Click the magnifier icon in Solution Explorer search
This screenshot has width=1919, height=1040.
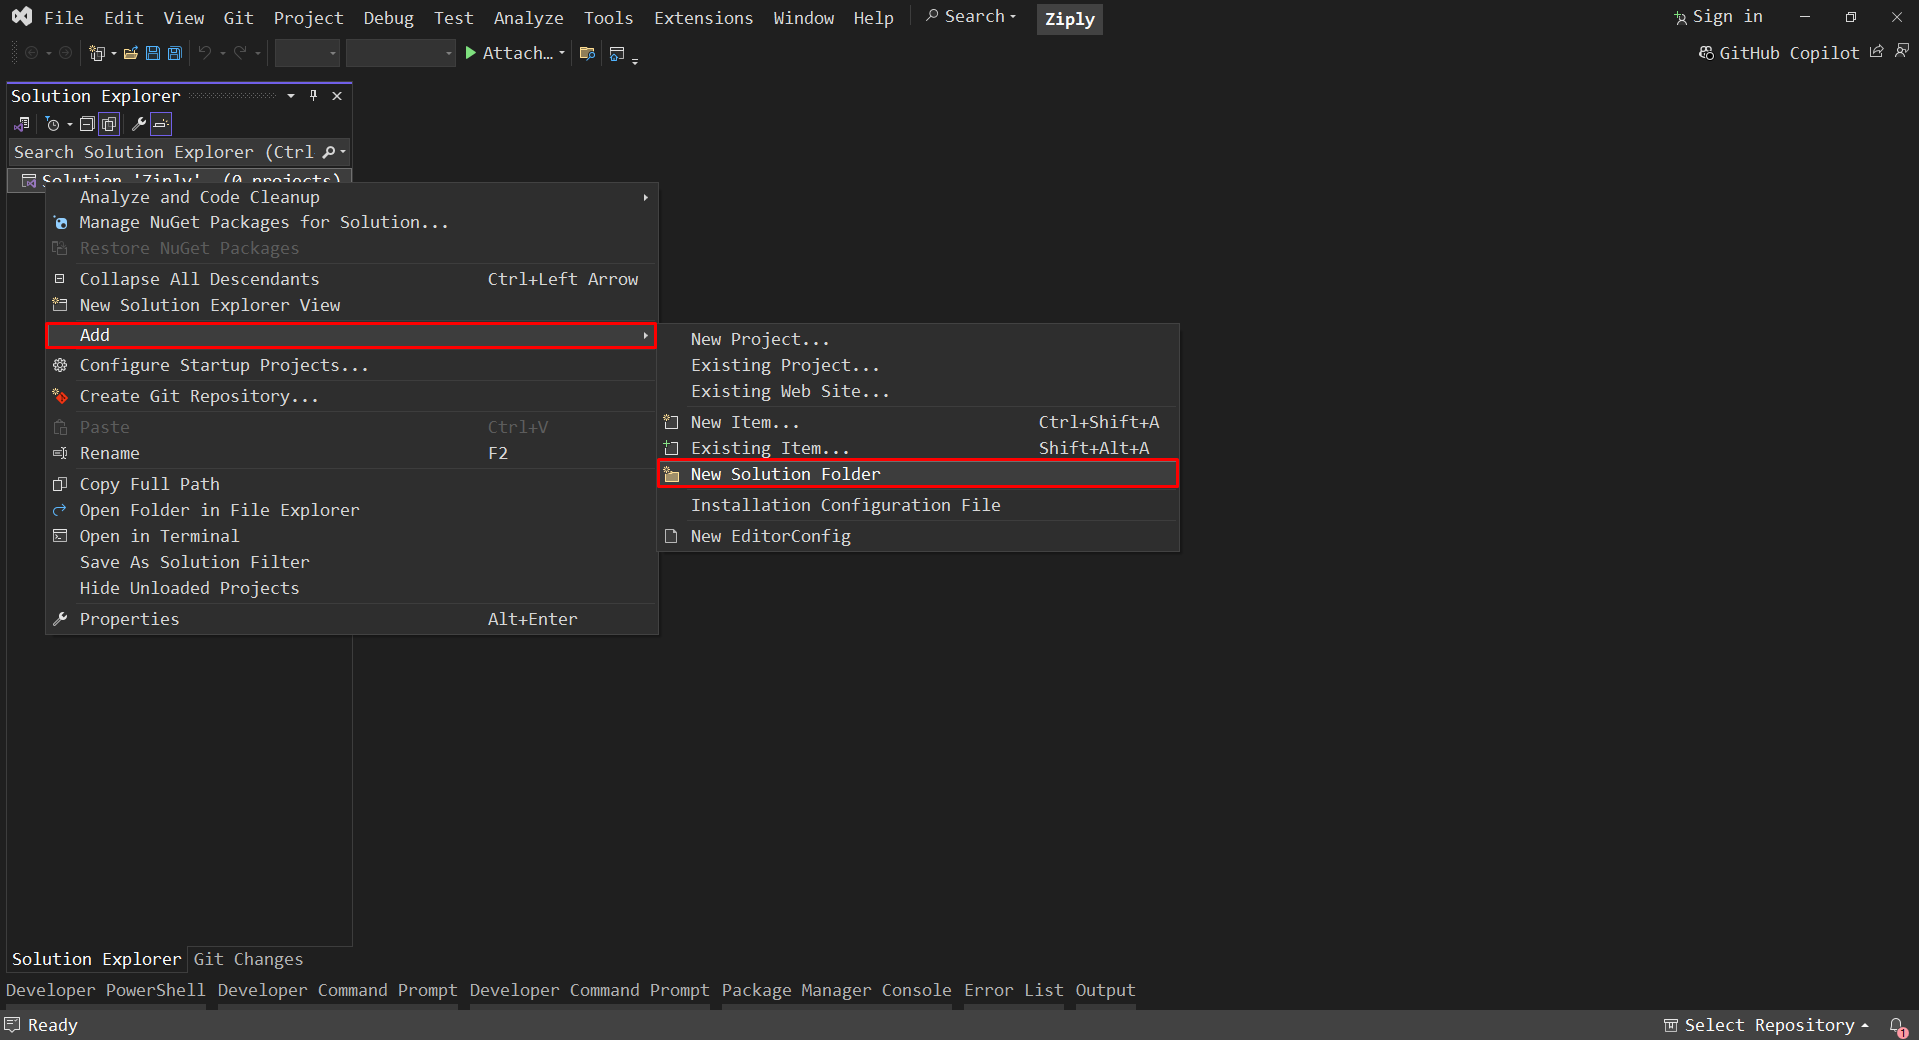[328, 152]
